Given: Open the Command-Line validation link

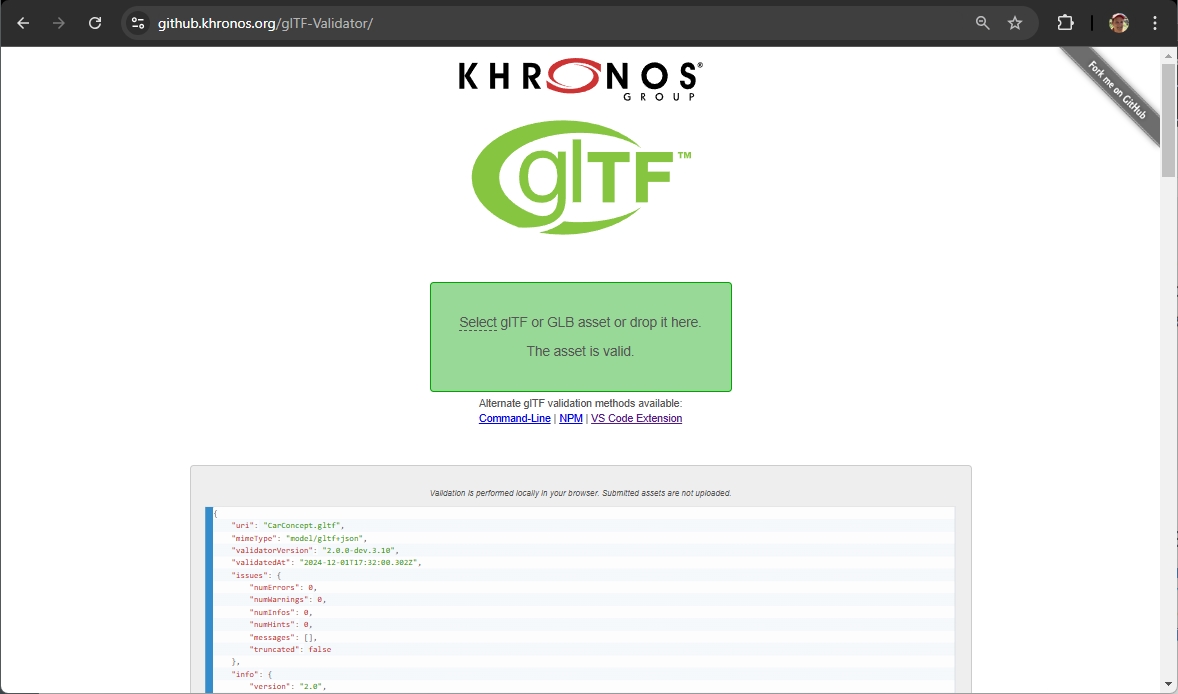Looking at the screenshot, I should point(515,418).
